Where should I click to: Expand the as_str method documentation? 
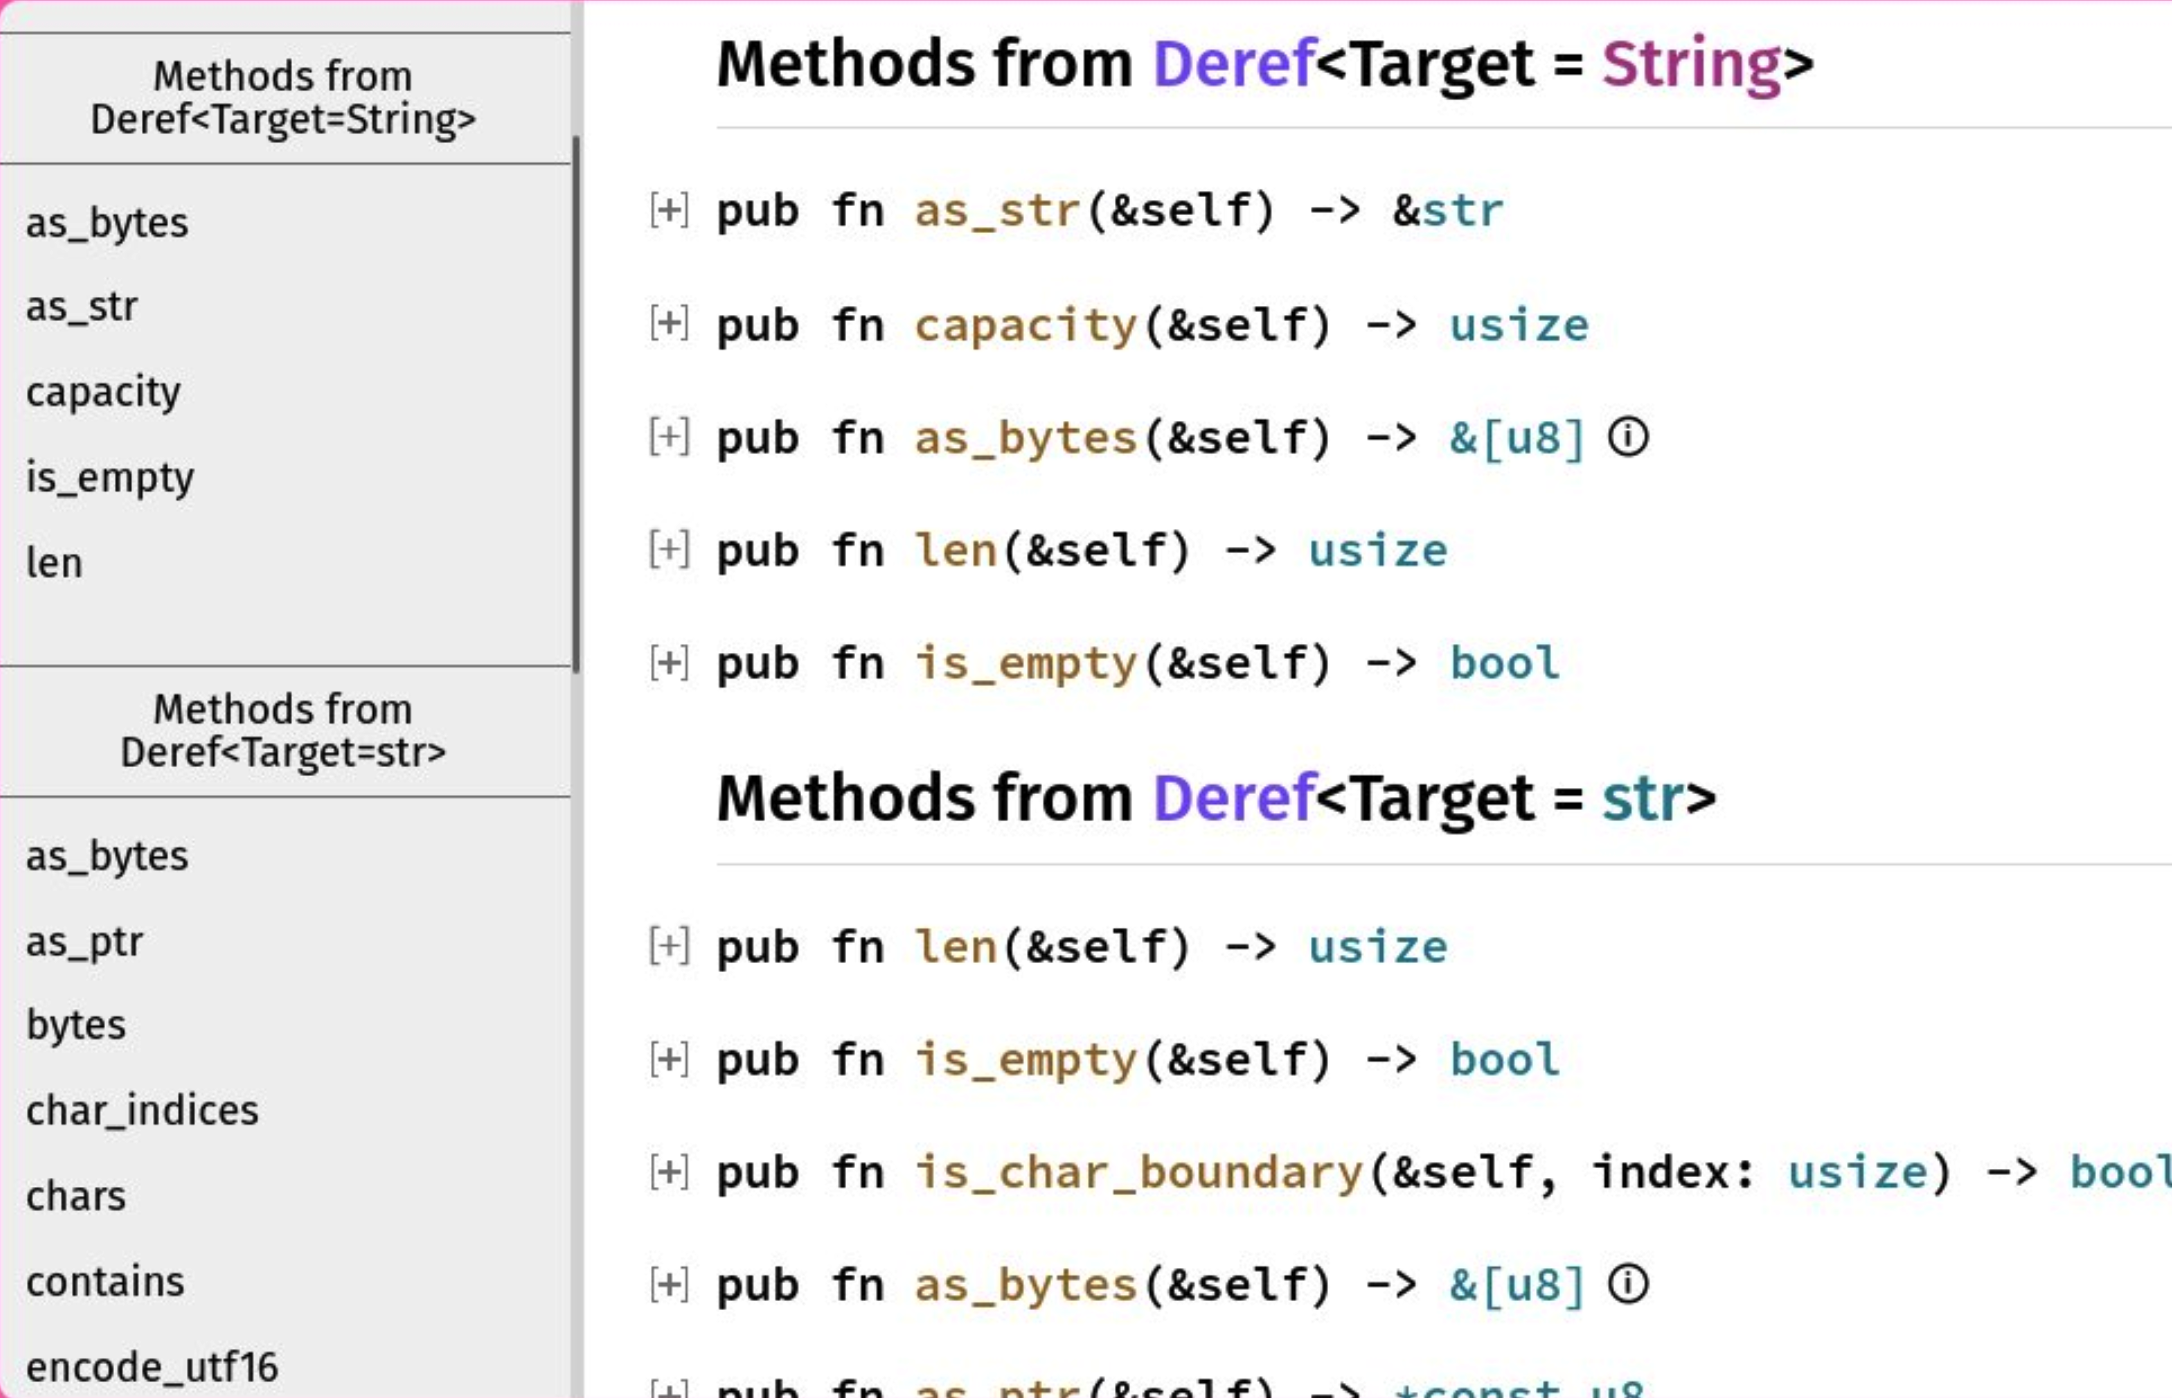(x=668, y=210)
